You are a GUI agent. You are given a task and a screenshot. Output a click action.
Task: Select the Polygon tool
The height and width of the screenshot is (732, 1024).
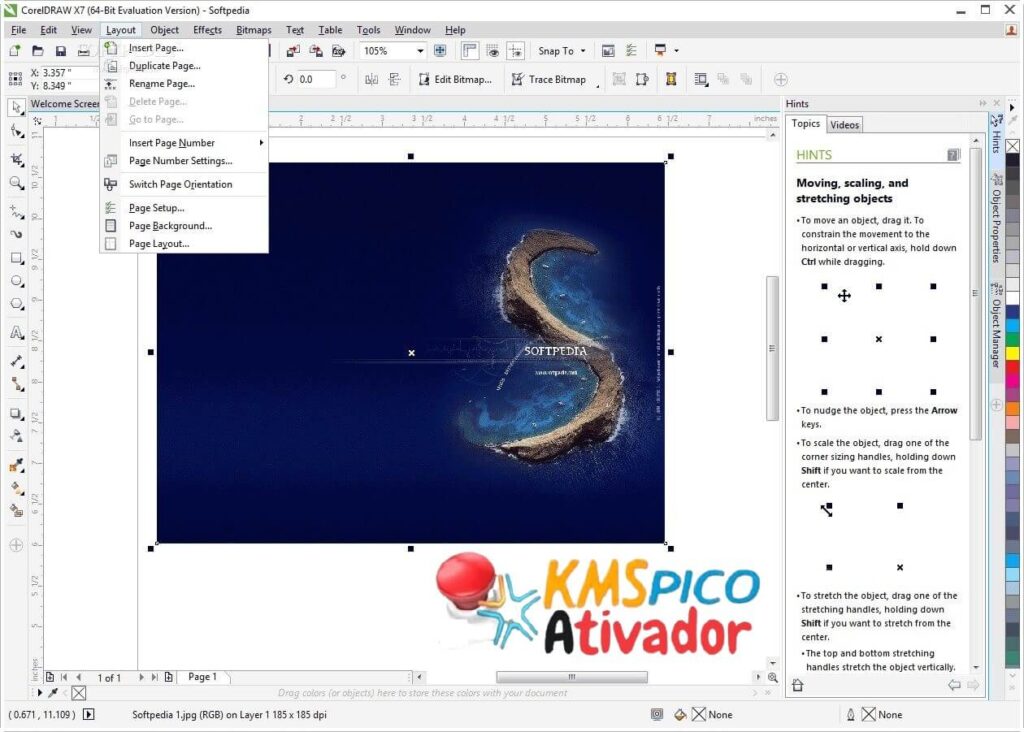coord(16,304)
